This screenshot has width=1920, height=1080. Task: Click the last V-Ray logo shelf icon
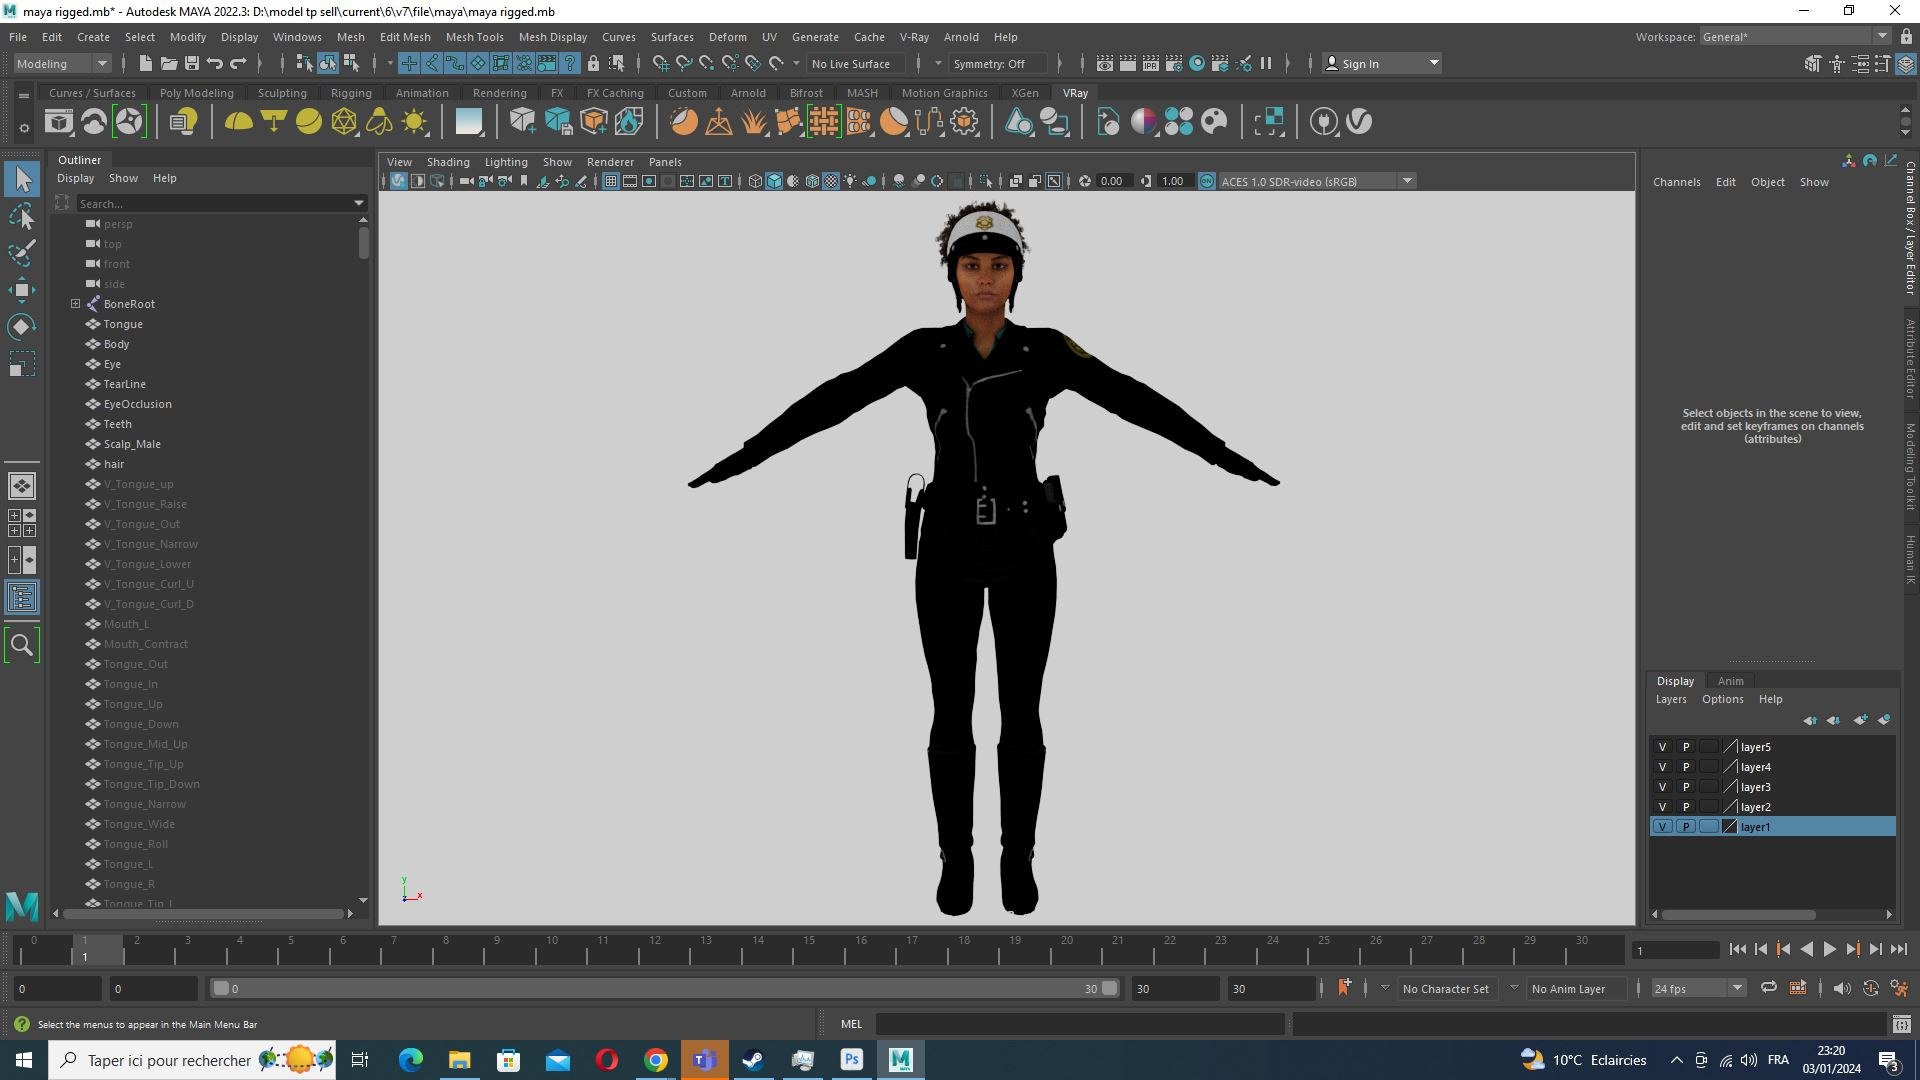[1359, 122]
